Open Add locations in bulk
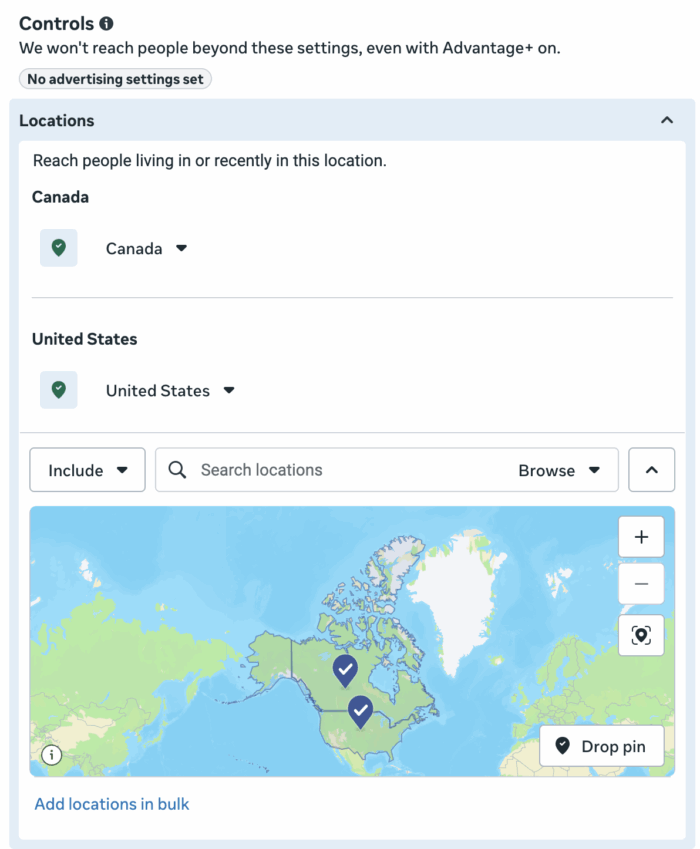 tap(111, 803)
